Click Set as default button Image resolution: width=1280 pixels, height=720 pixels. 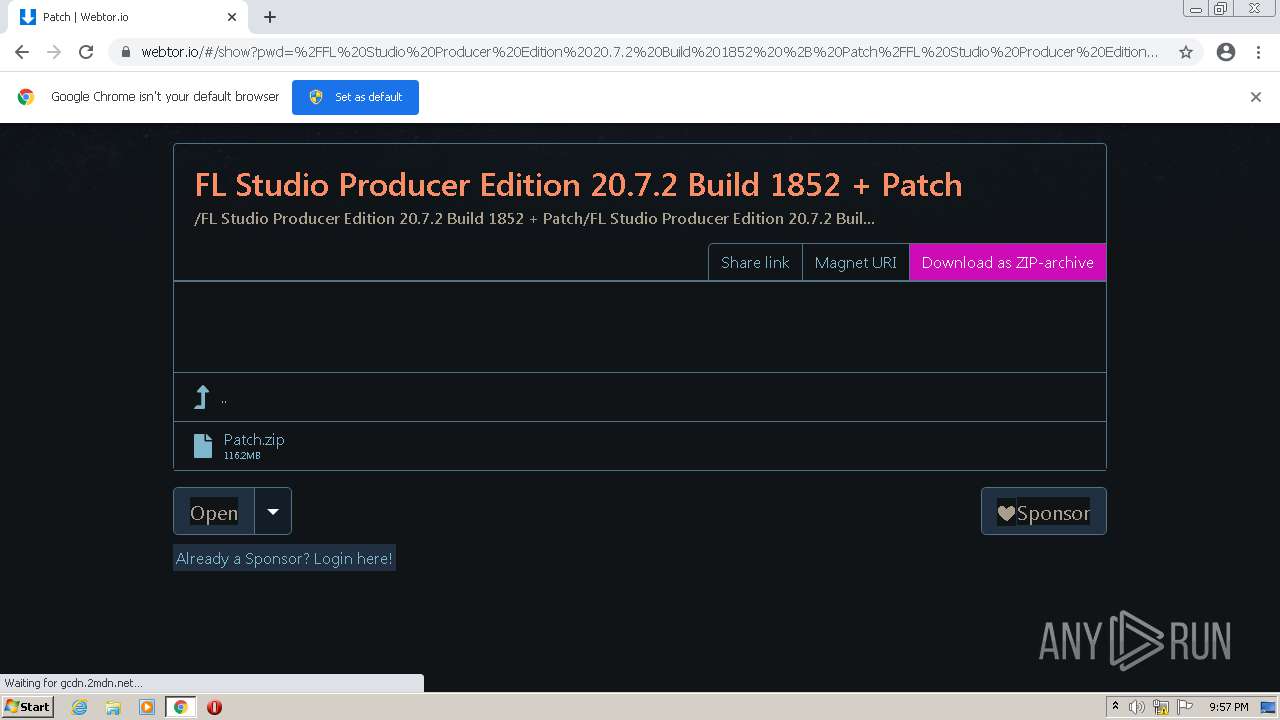(x=355, y=97)
